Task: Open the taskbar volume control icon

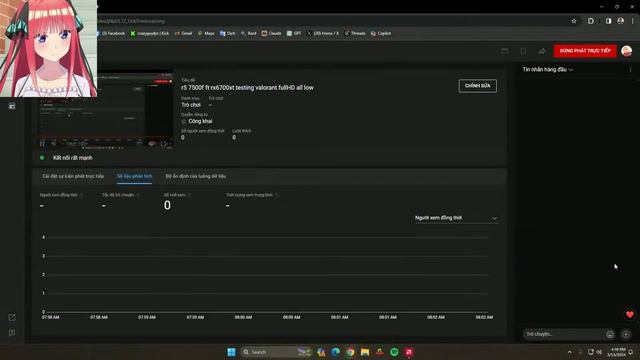Action: coord(599,352)
